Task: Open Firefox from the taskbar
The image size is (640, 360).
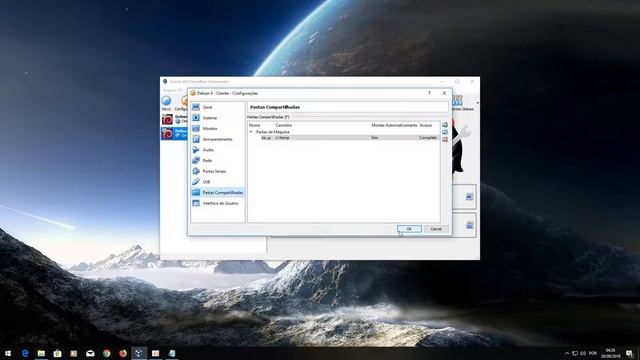Action: [123, 353]
